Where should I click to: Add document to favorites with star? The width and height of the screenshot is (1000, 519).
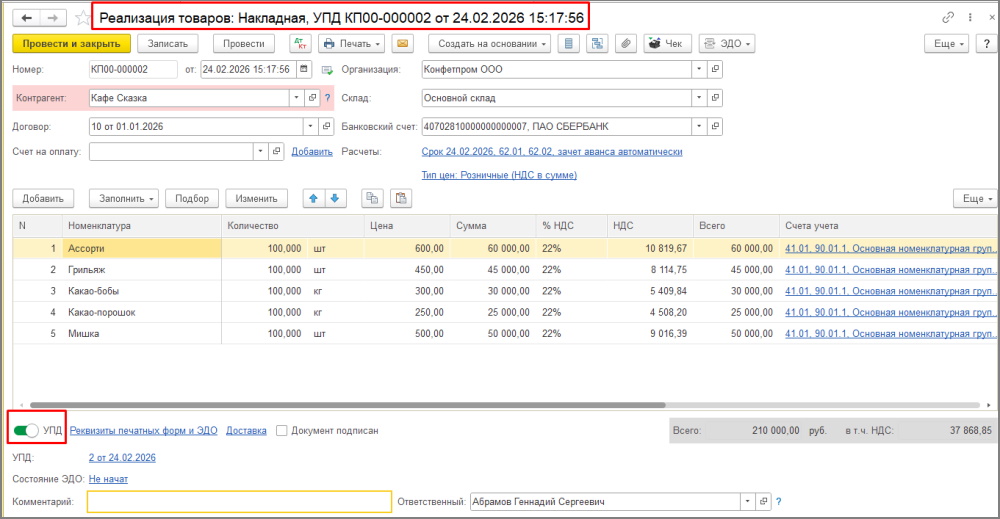82,18
